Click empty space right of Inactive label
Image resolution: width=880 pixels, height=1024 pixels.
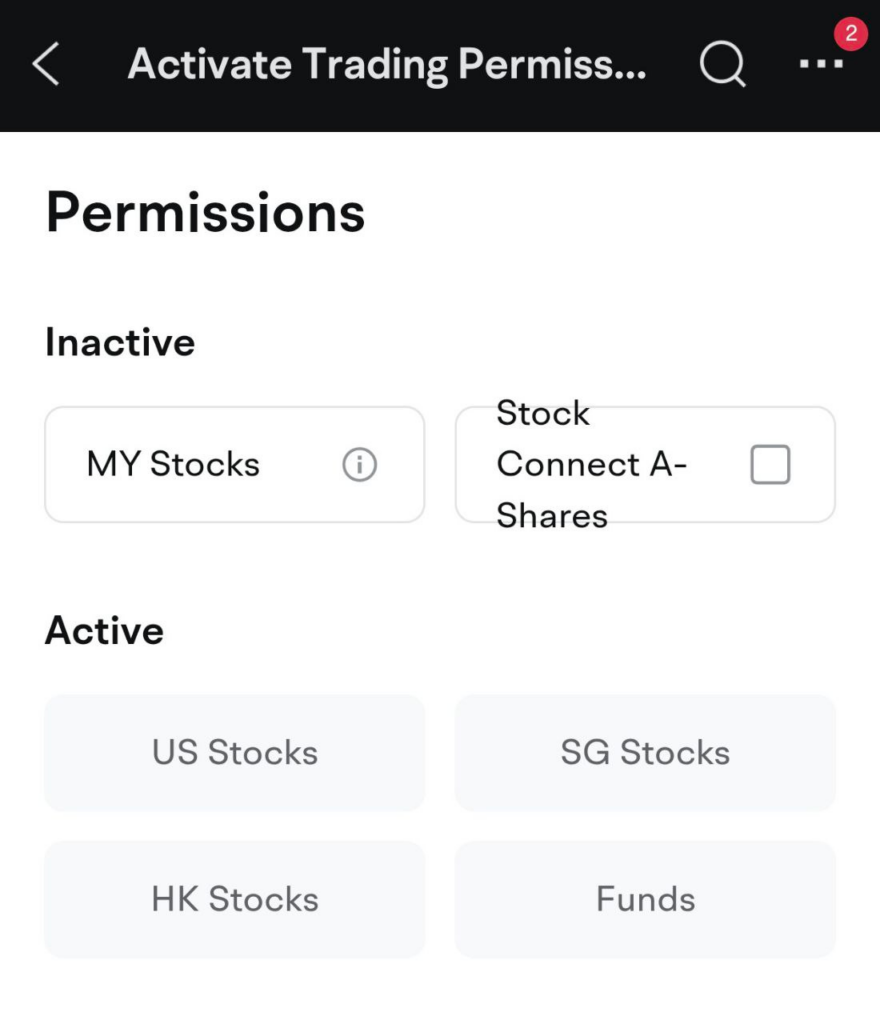[x=520, y=343]
